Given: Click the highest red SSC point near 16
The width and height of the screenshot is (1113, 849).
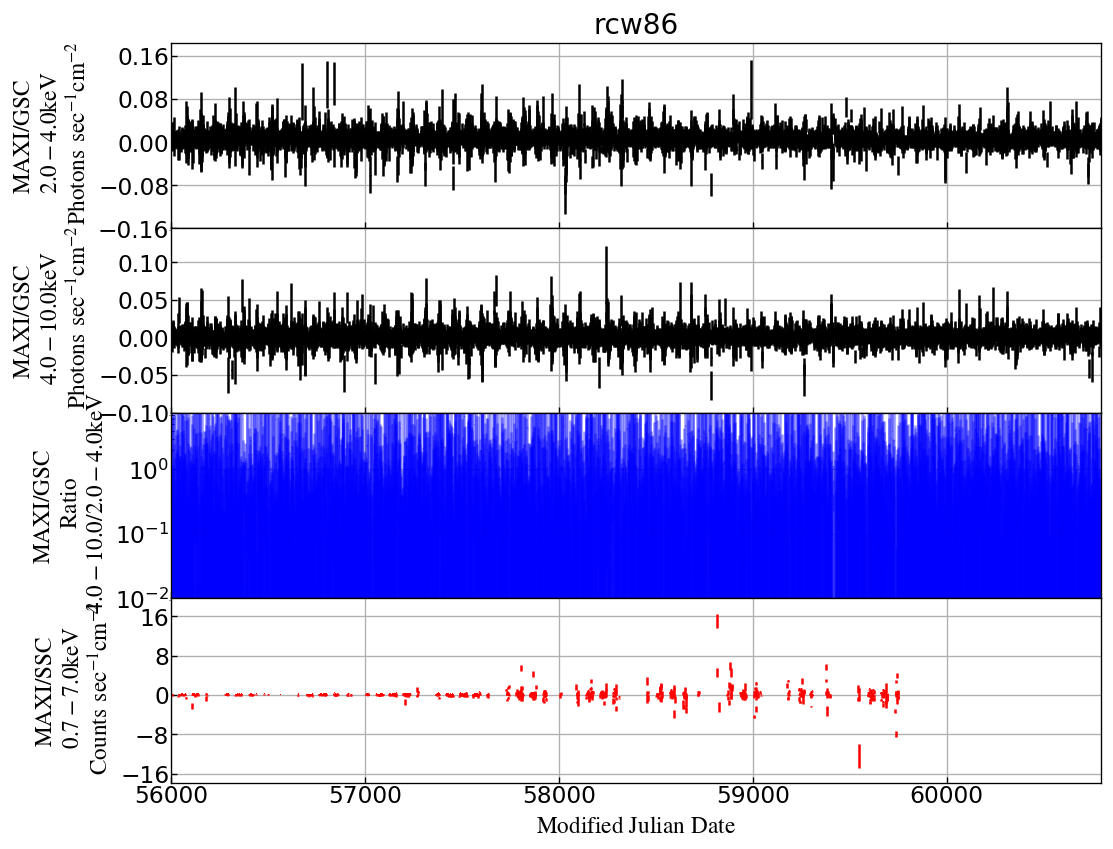Looking at the screenshot, I should (718, 621).
